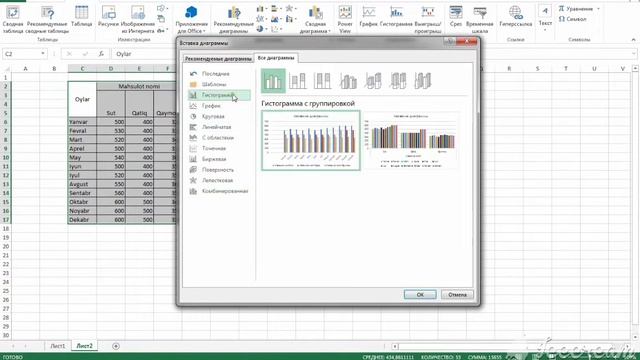
Task: Insert a Table from ribbon
Action: [x=81, y=17]
